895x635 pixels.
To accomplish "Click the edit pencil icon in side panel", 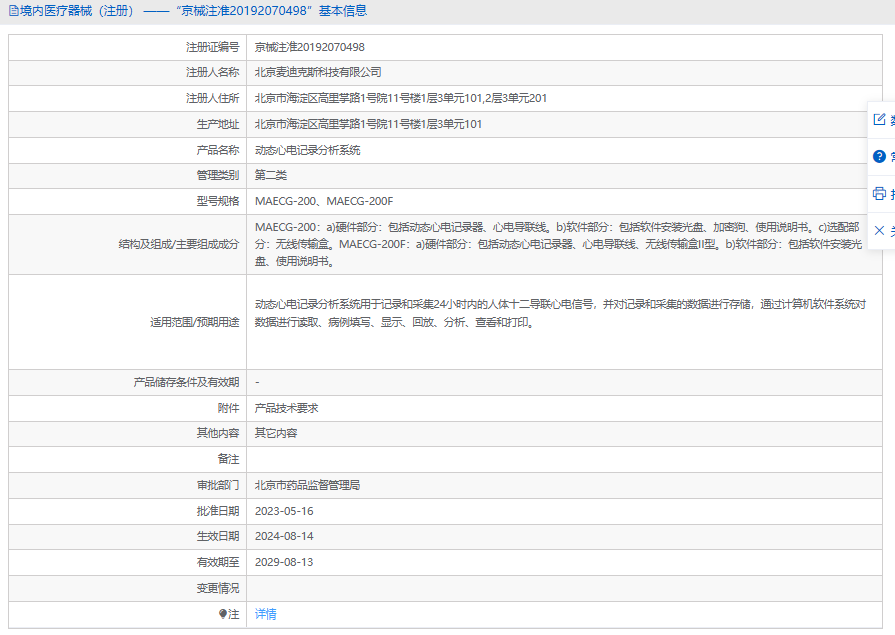I will tap(880, 119).
